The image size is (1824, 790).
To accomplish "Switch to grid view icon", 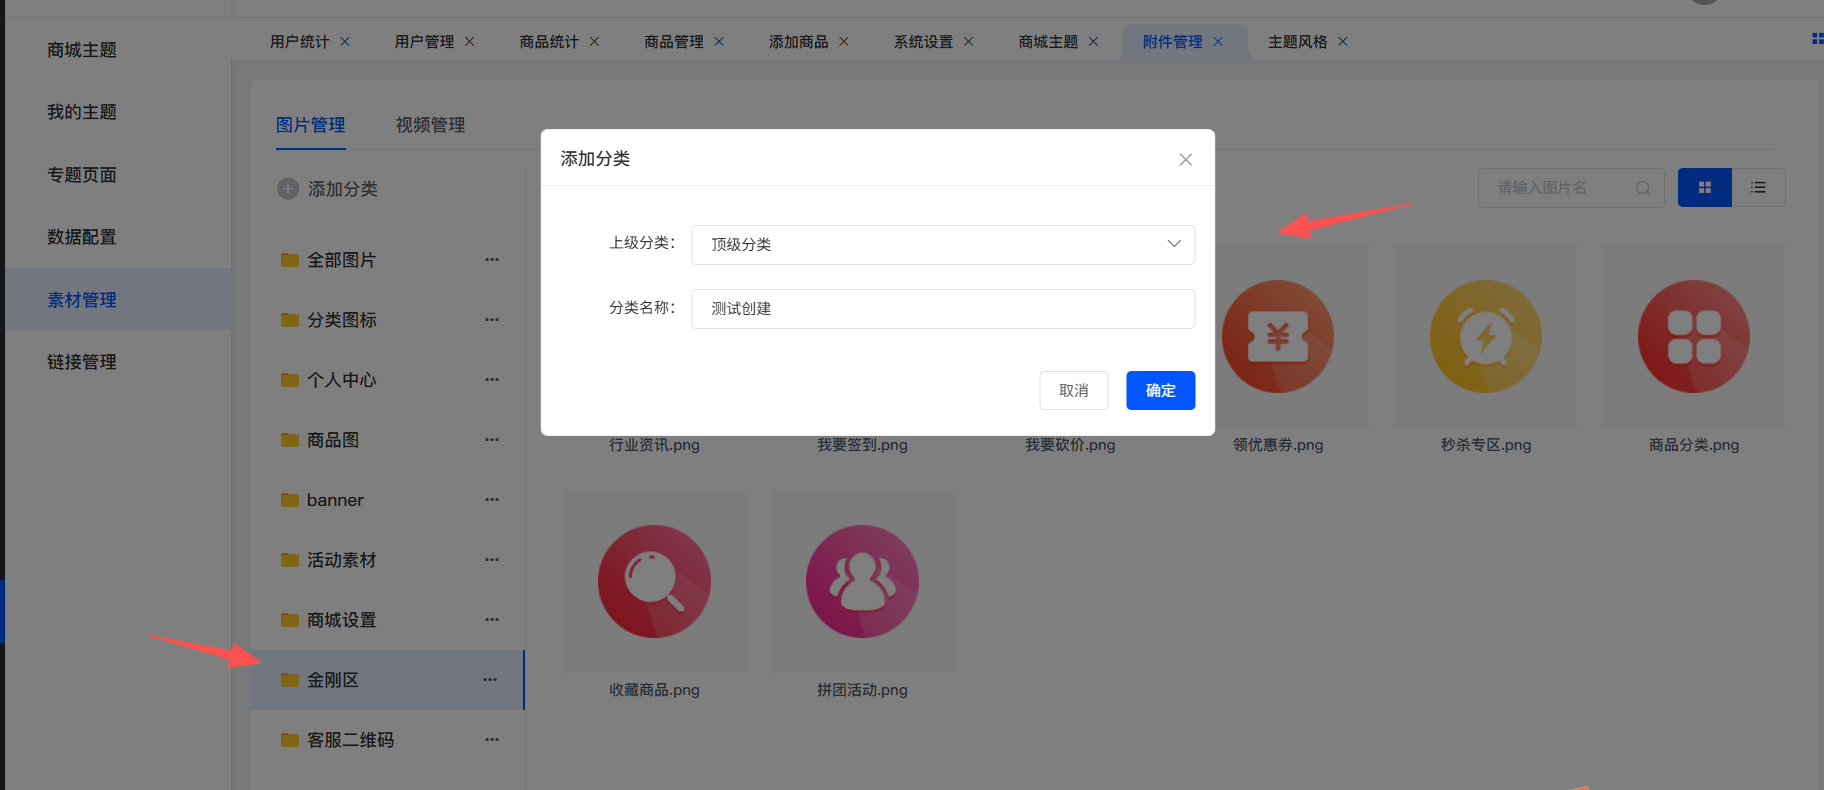I will tap(1705, 188).
